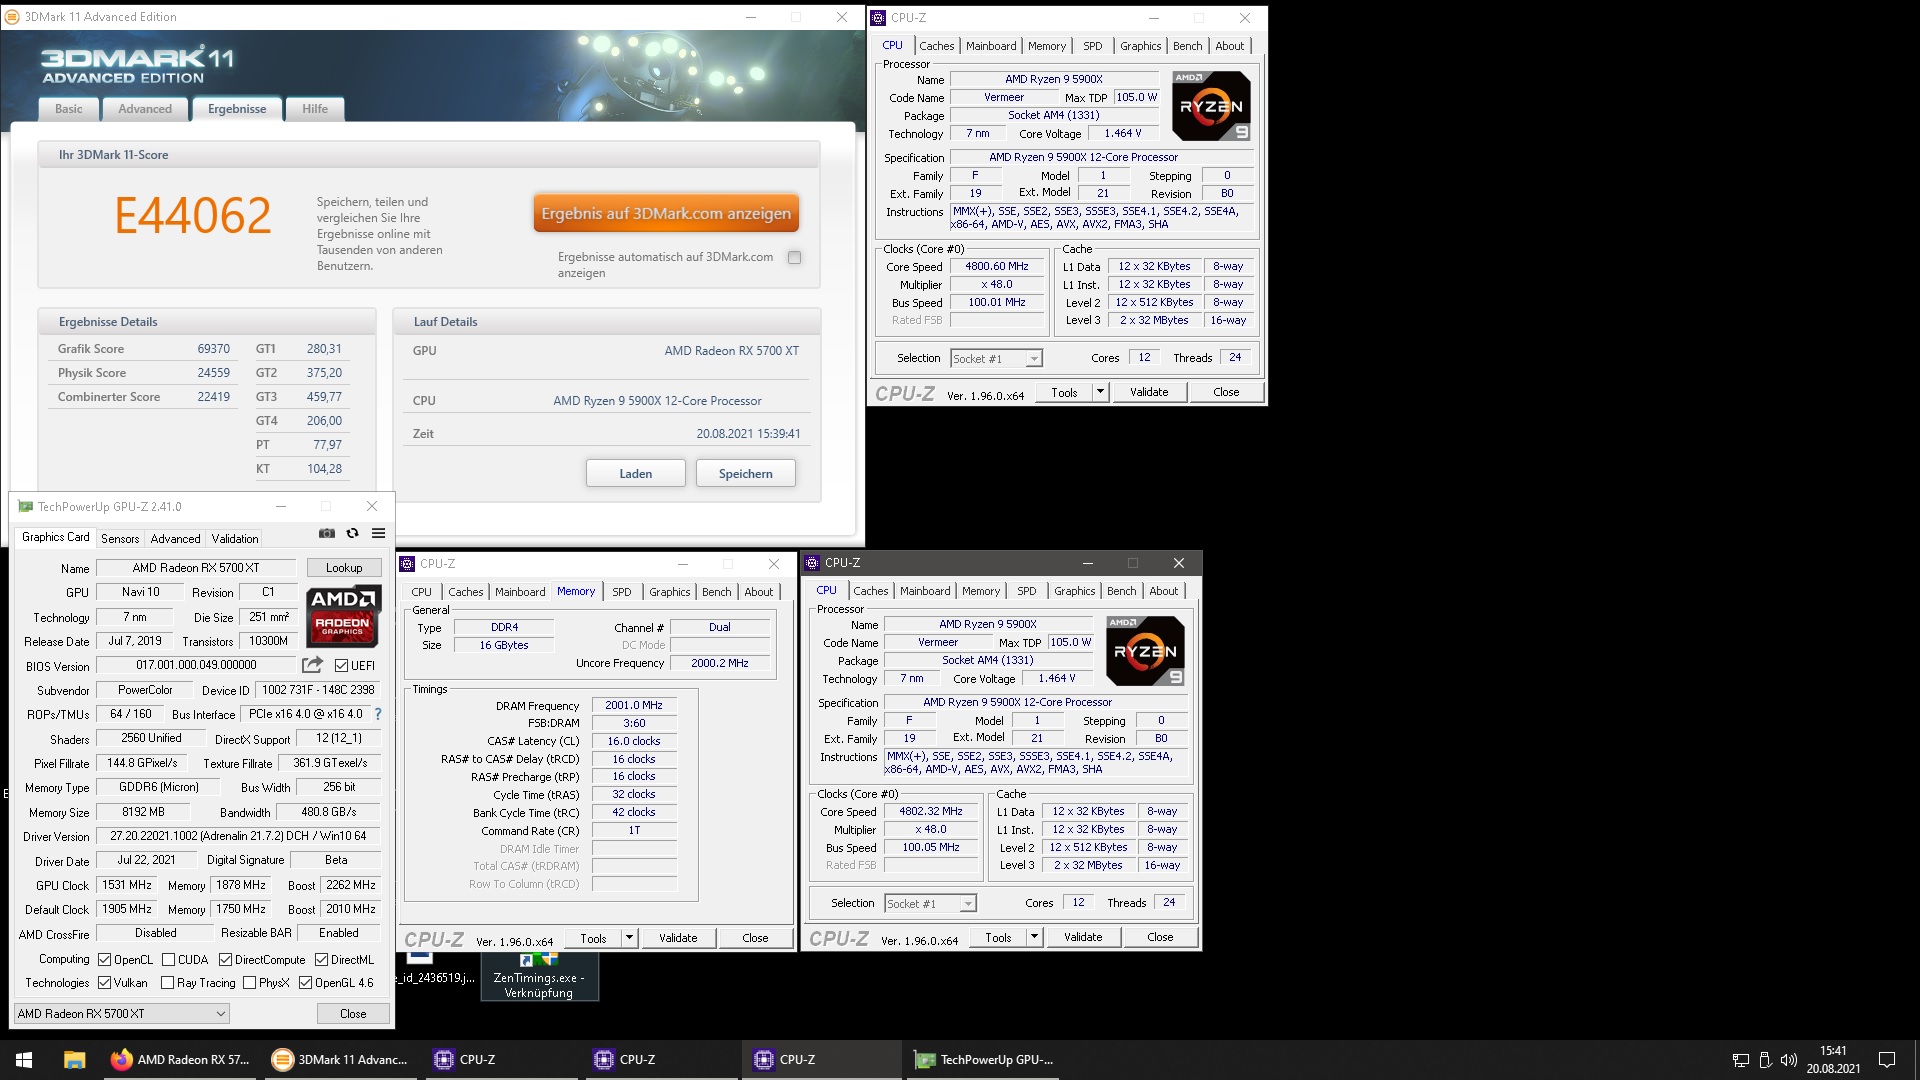Click the GPU-Z refresh icon
This screenshot has width=1920, height=1080.
tap(352, 533)
